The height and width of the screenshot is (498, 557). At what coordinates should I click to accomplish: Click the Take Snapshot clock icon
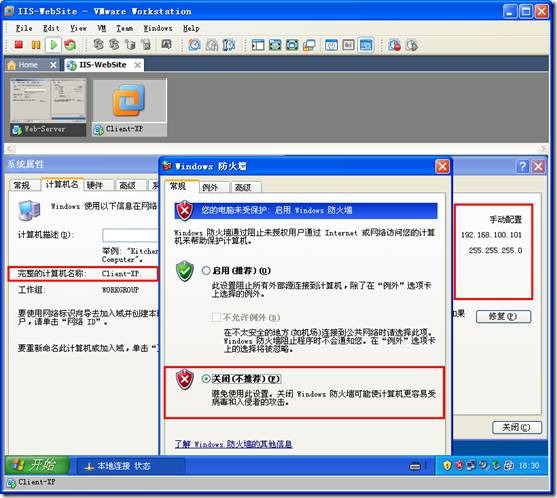(x=194, y=45)
